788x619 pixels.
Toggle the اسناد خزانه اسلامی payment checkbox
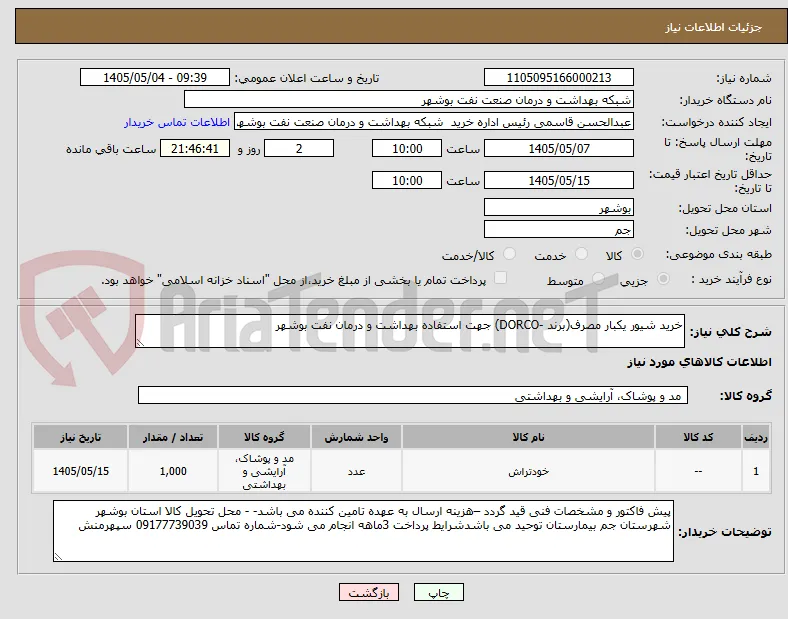click(x=501, y=278)
